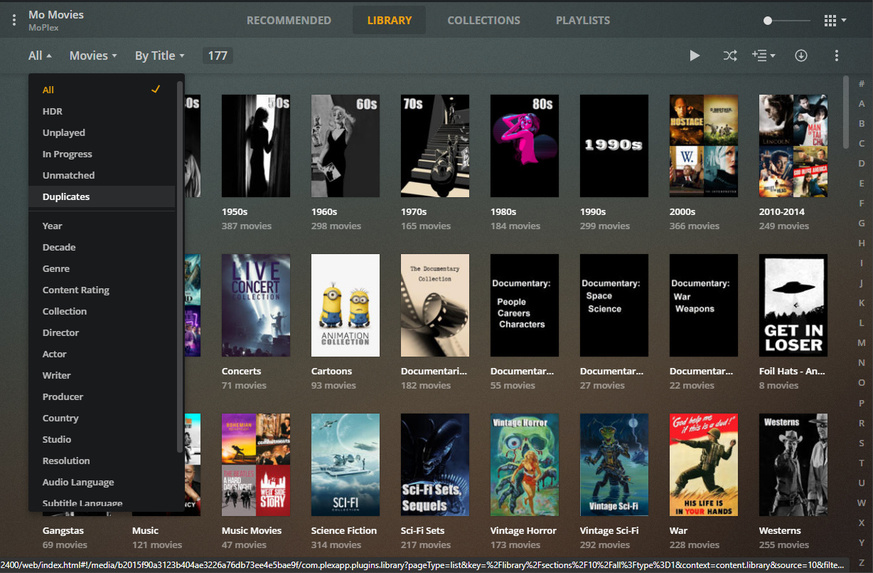The image size is (873, 573).
Task: Select the All filter option
Action: pos(102,90)
